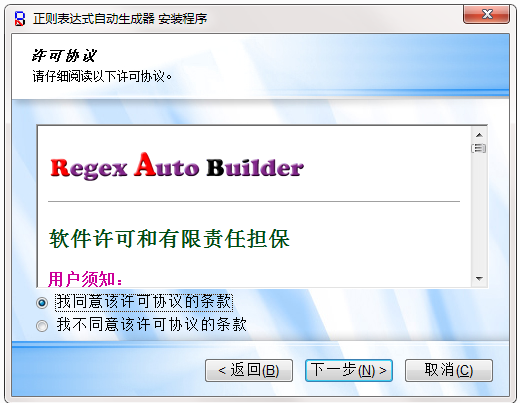Screen dimensions: 520x403
Task: Click the license scrollbar down arrow
Action: [x=479, y=279]
